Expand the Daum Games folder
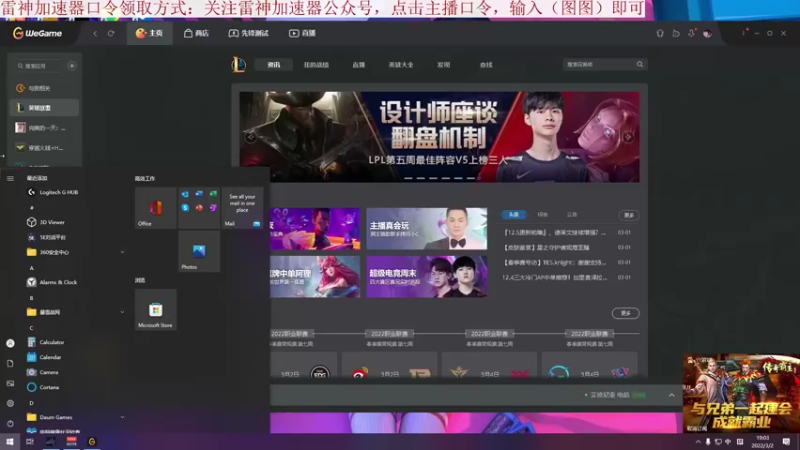The height and width of the screenshot is (450, 800). pyautogui.click(x=122, y=417)
